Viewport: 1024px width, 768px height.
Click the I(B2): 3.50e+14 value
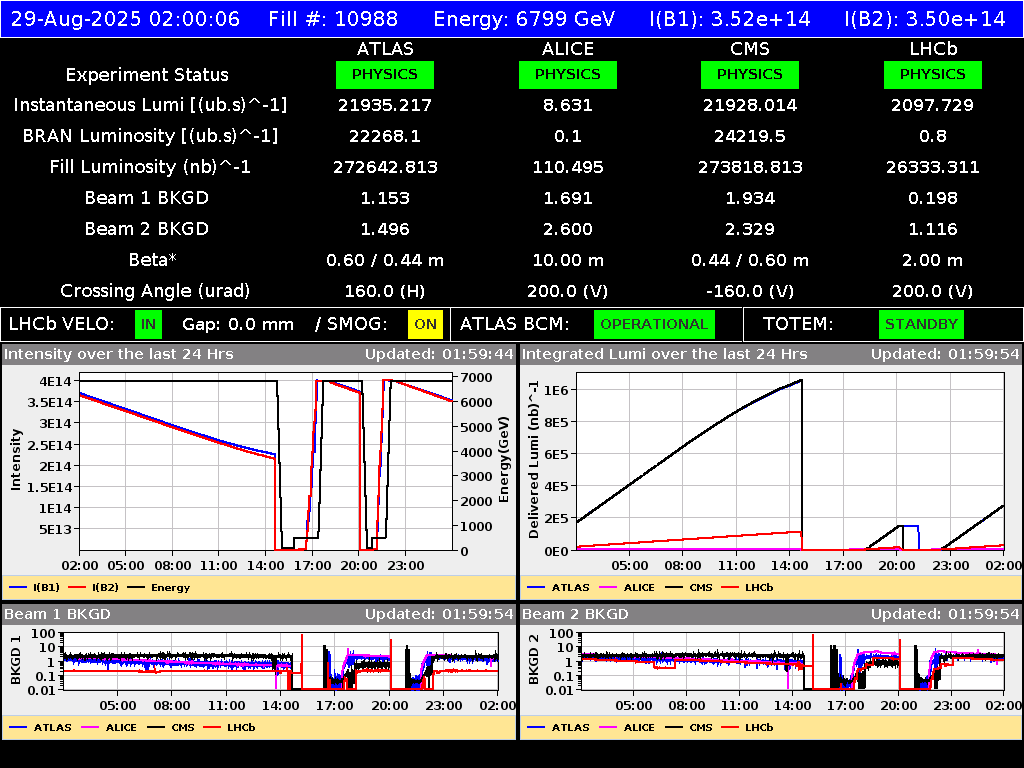925,18
